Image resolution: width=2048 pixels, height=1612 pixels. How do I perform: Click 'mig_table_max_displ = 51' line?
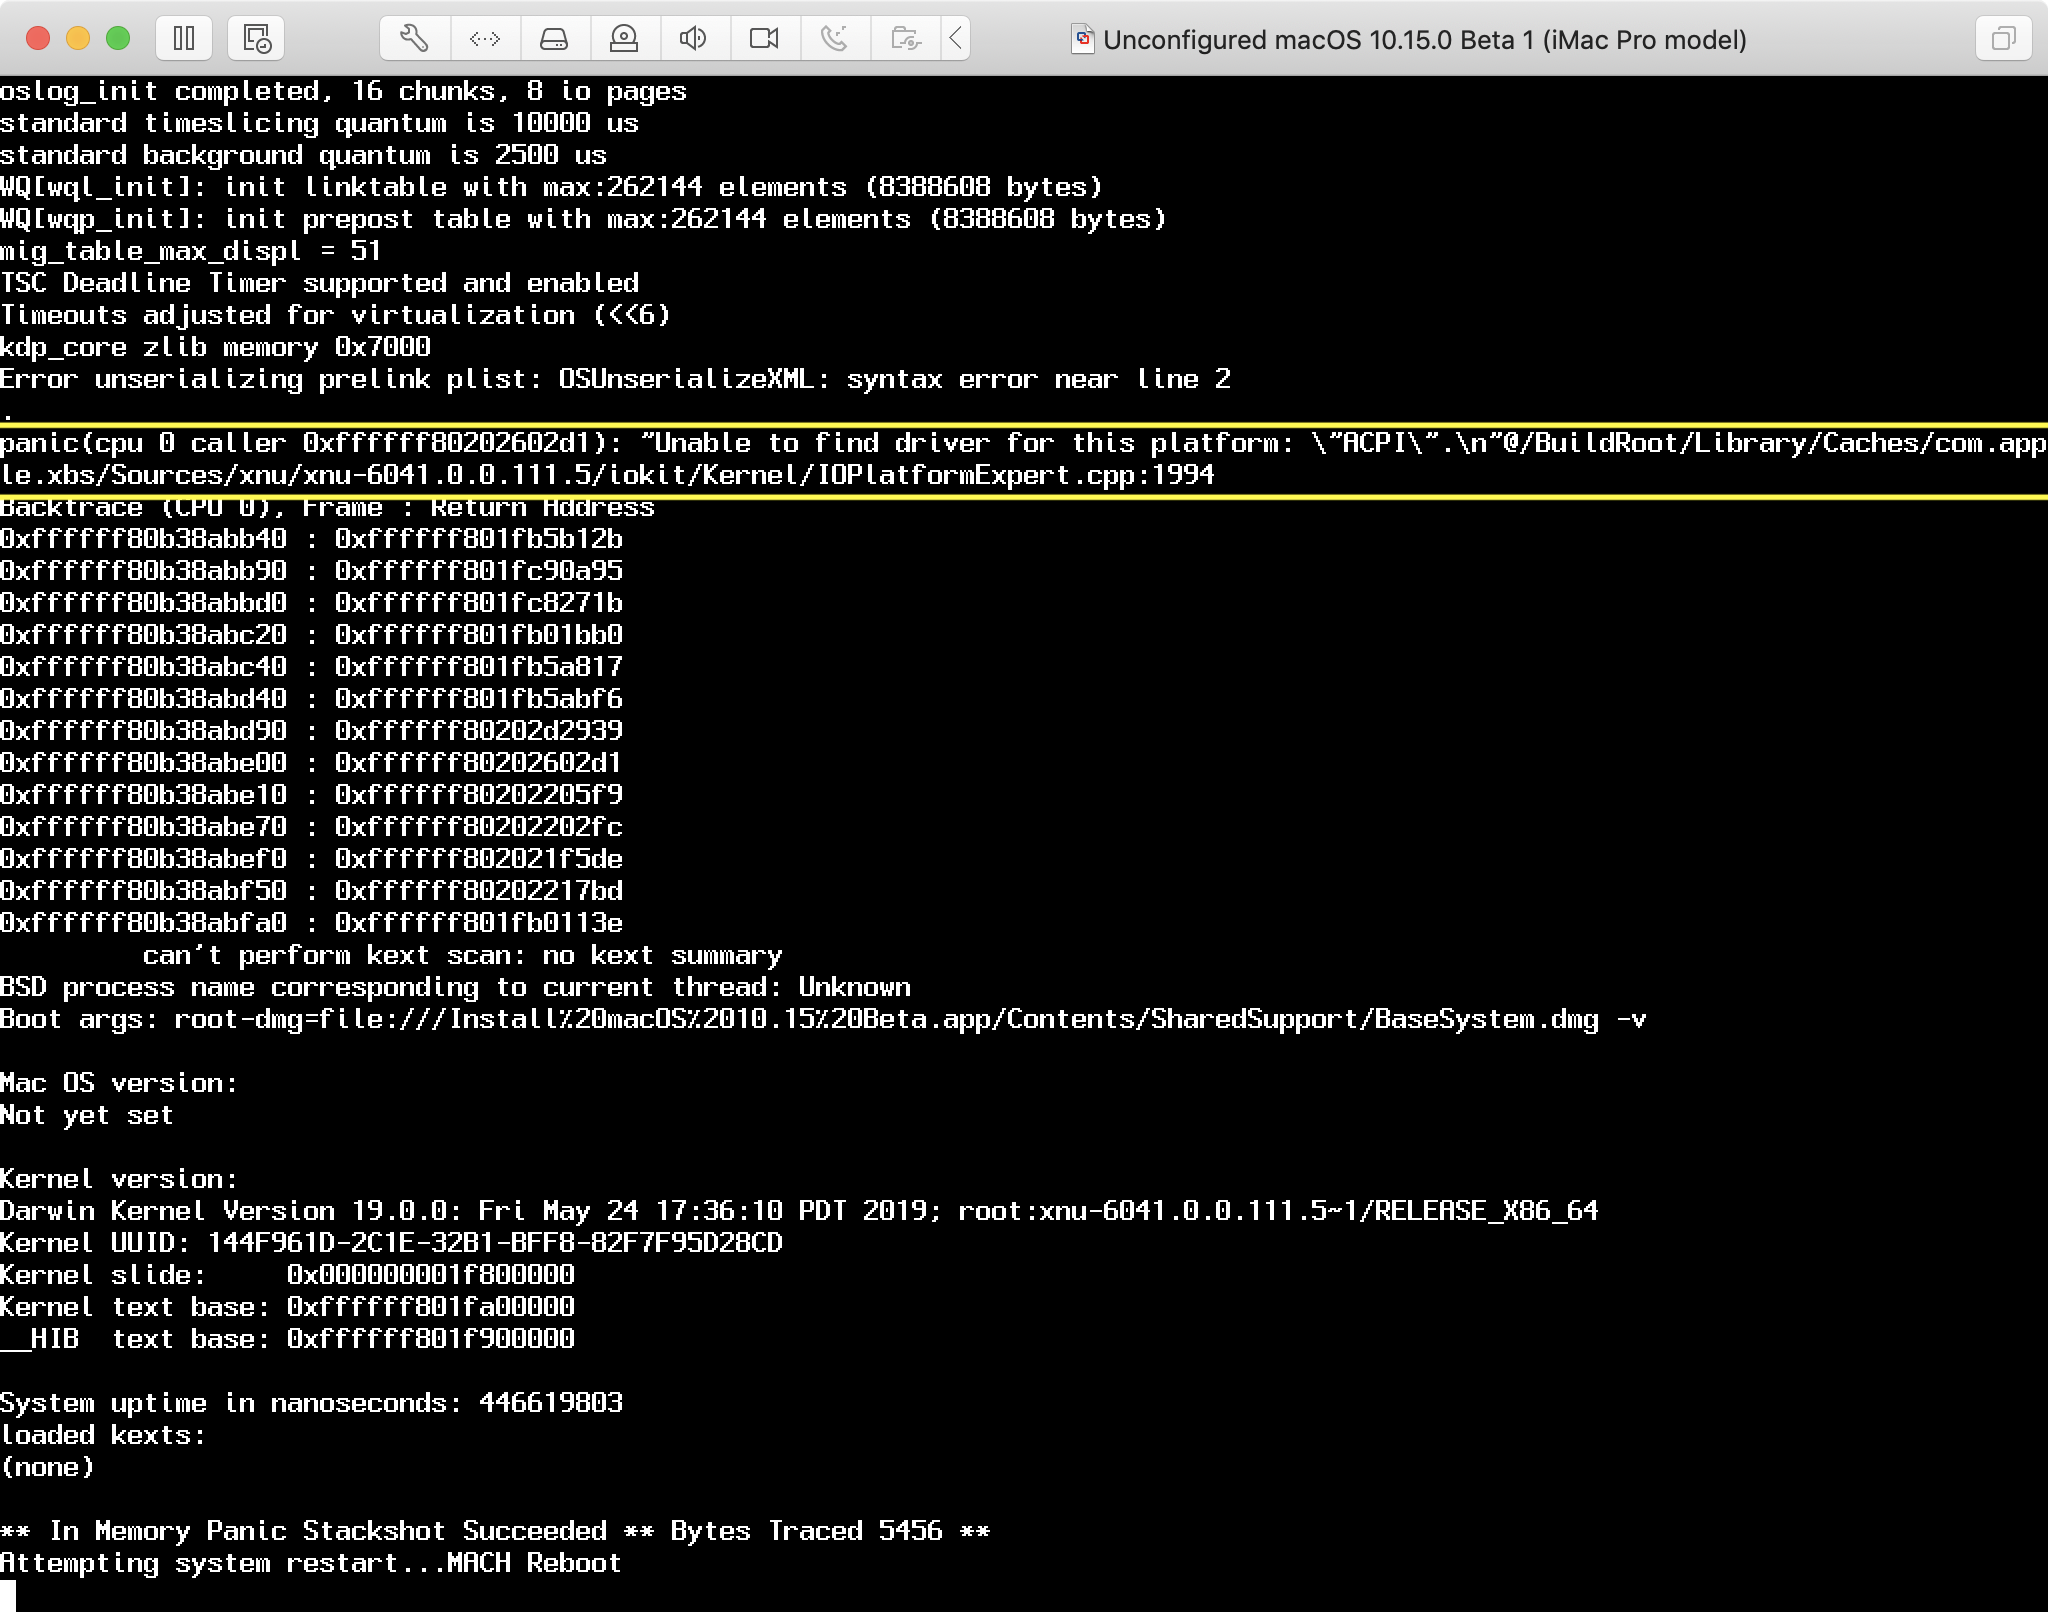(x=190, y=251)
